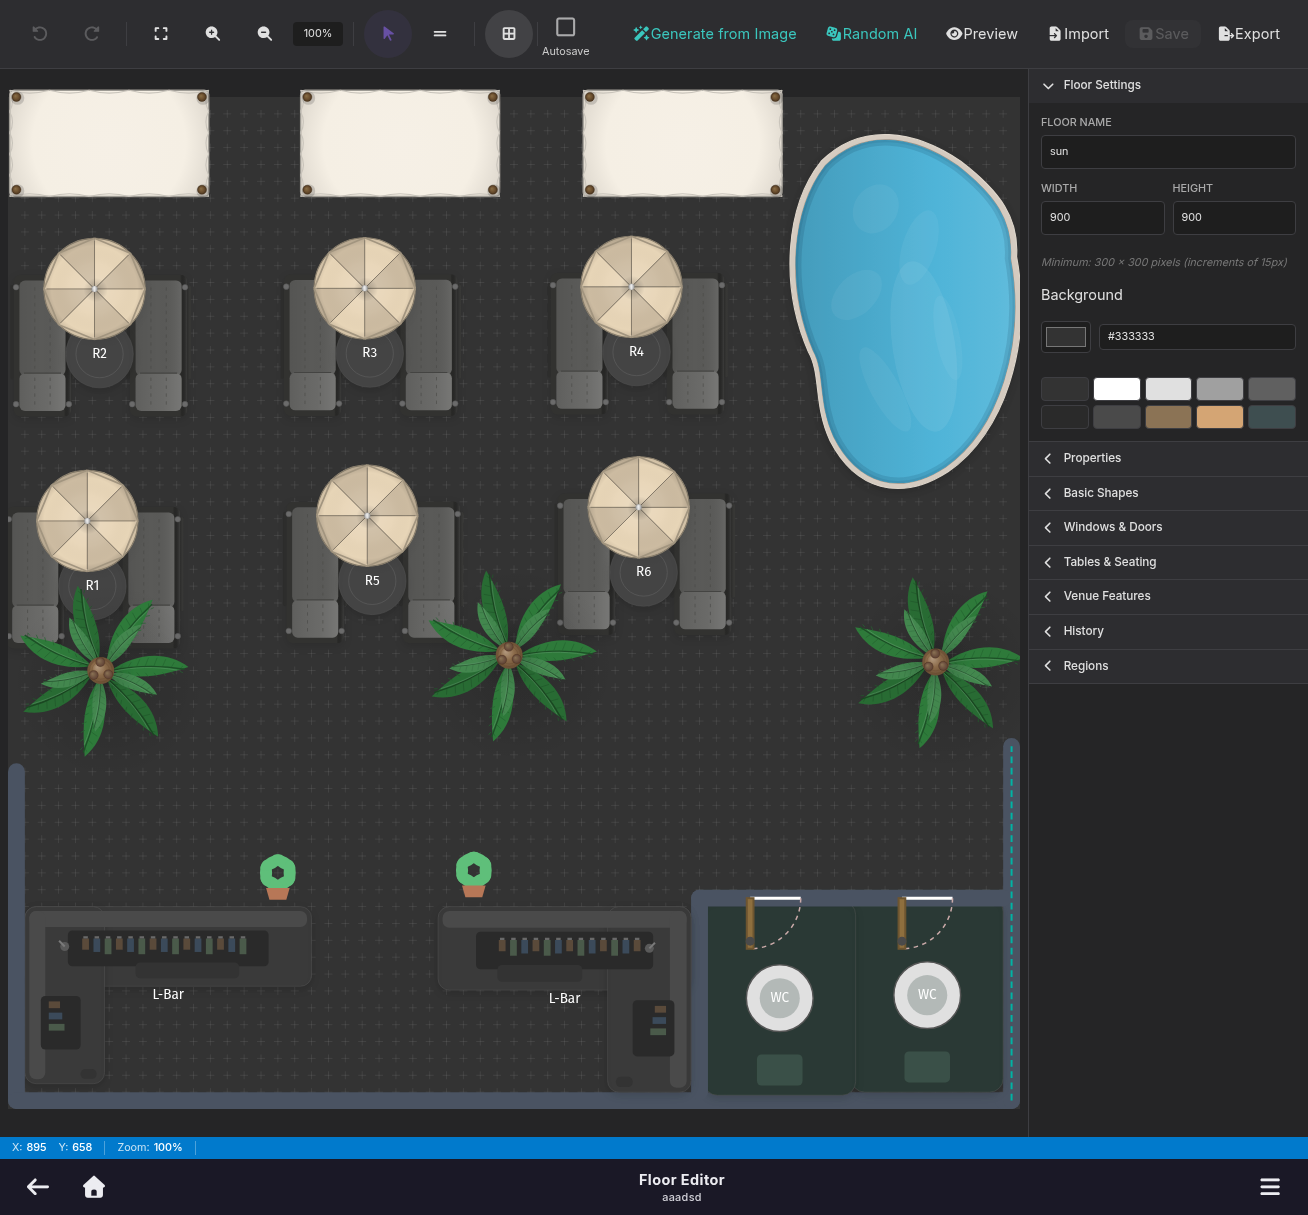Expand the Windows & Doors panel
1308x1215 pixels.
1112,527
